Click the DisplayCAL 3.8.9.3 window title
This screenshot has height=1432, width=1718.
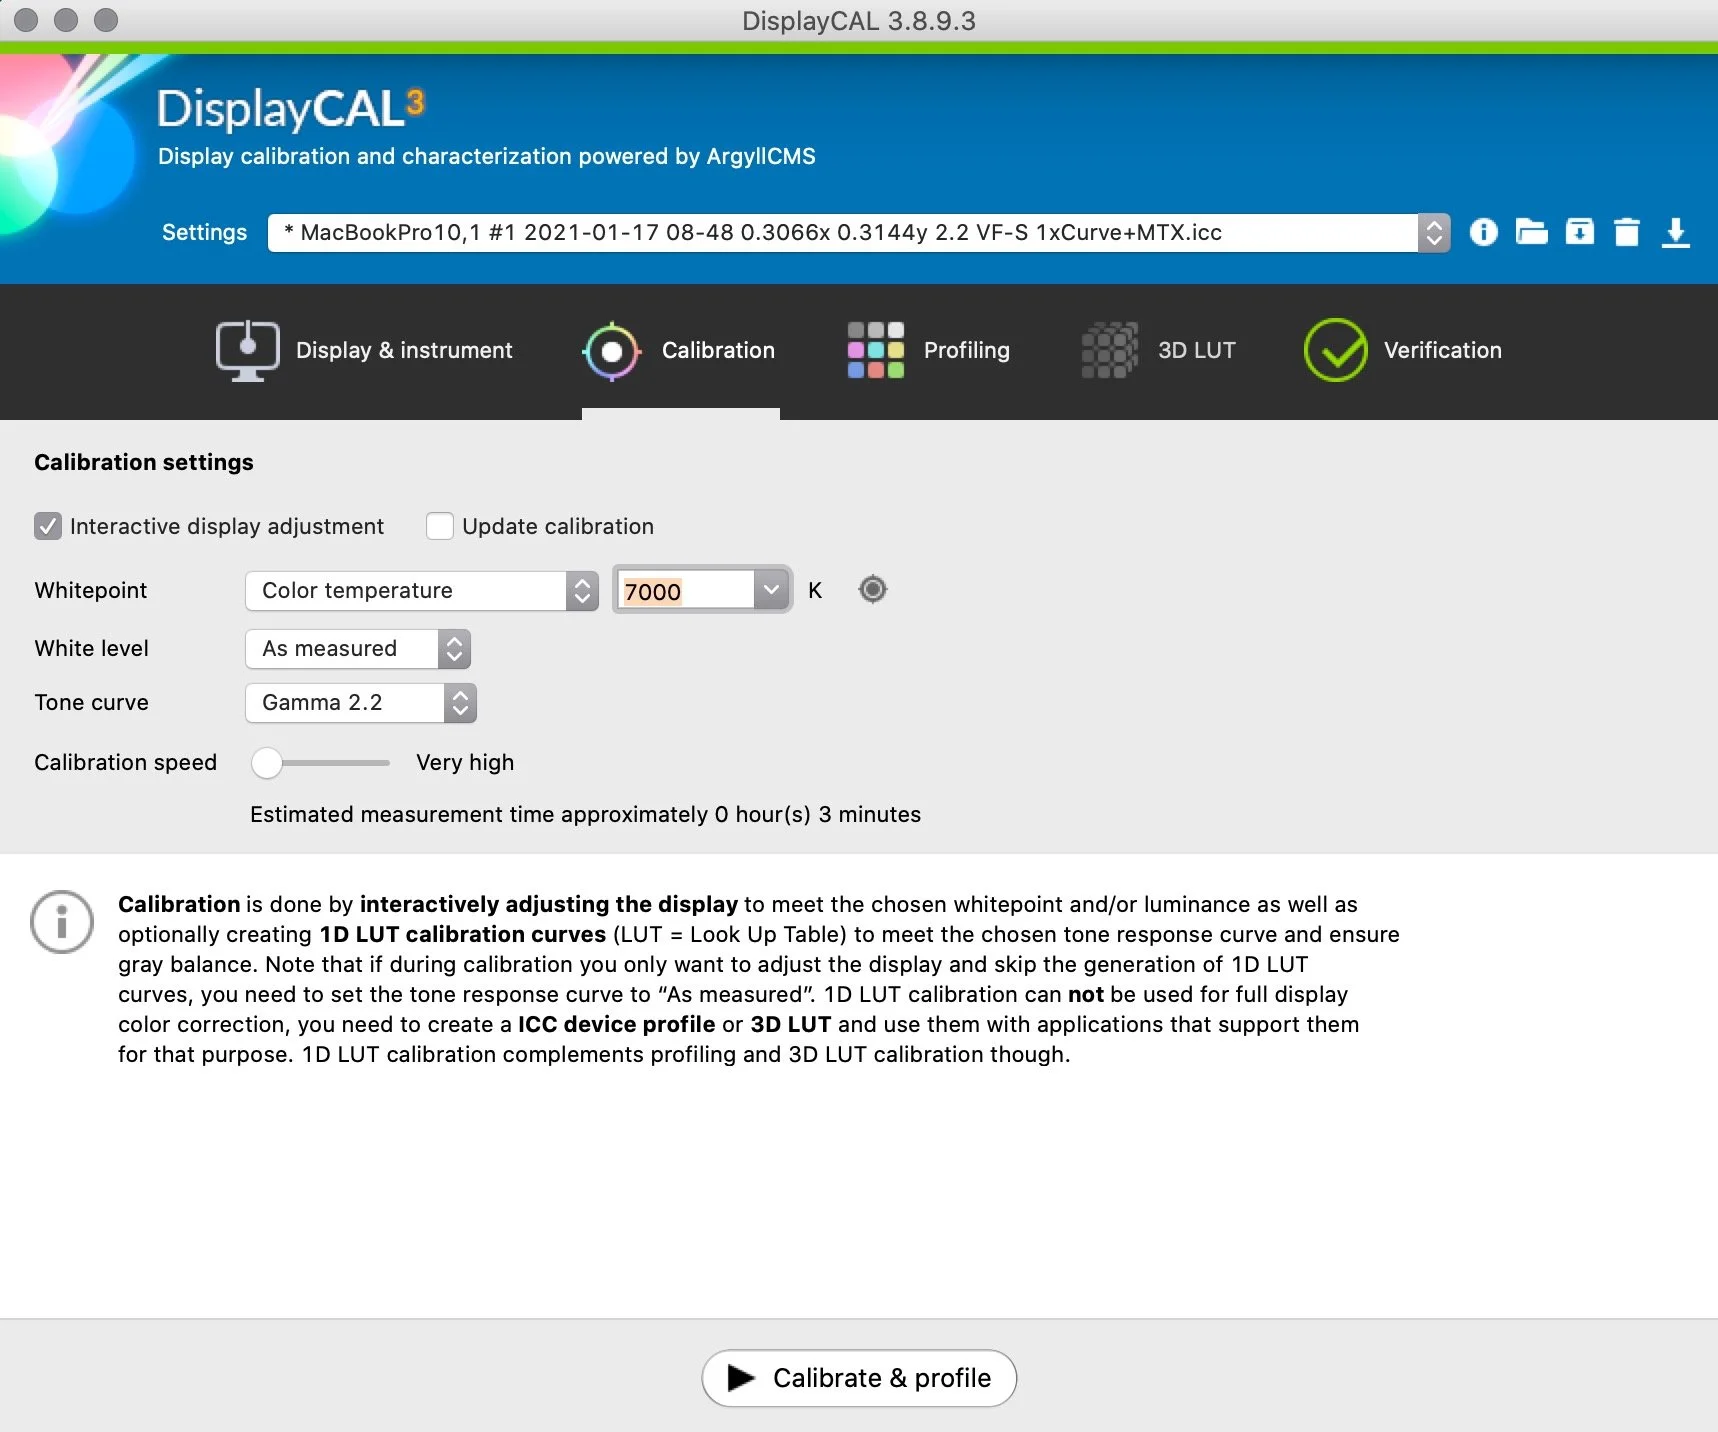pos(859,20)
